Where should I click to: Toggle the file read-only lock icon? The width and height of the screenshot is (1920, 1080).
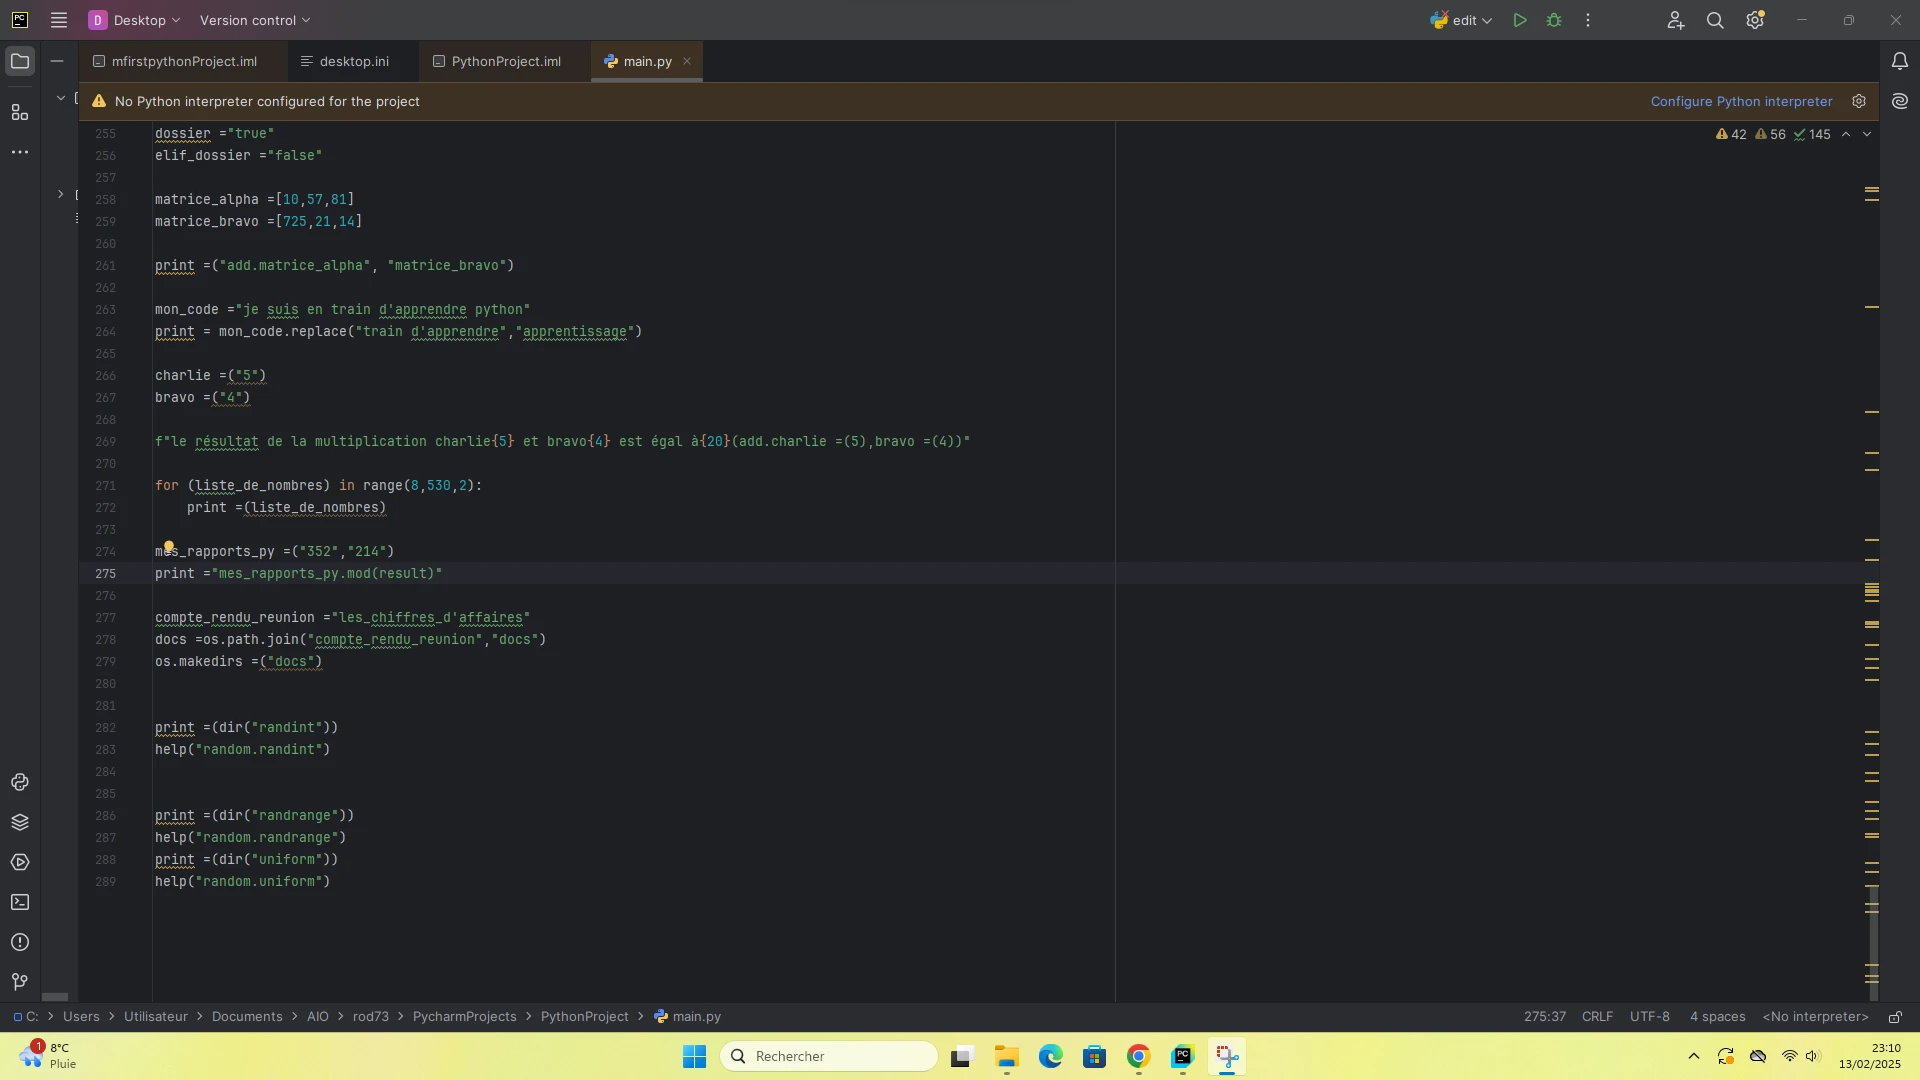1895,1017
